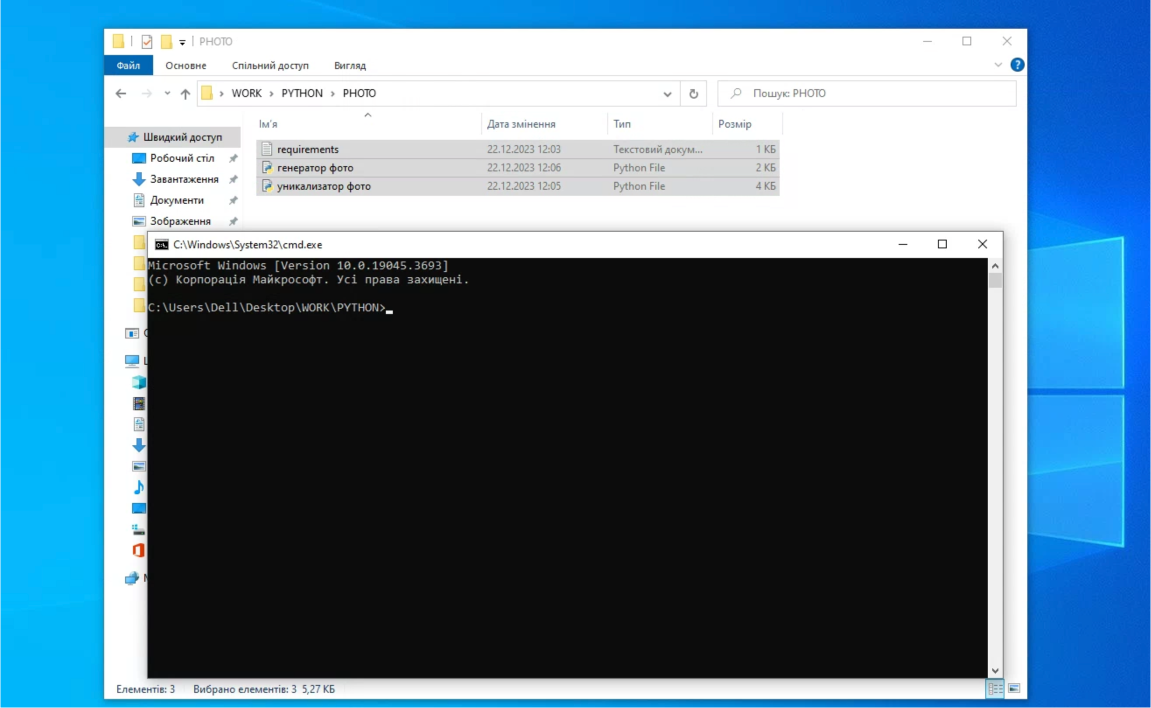Open the address bar history dropdown

pyautogui.click(x=667, y=94)
